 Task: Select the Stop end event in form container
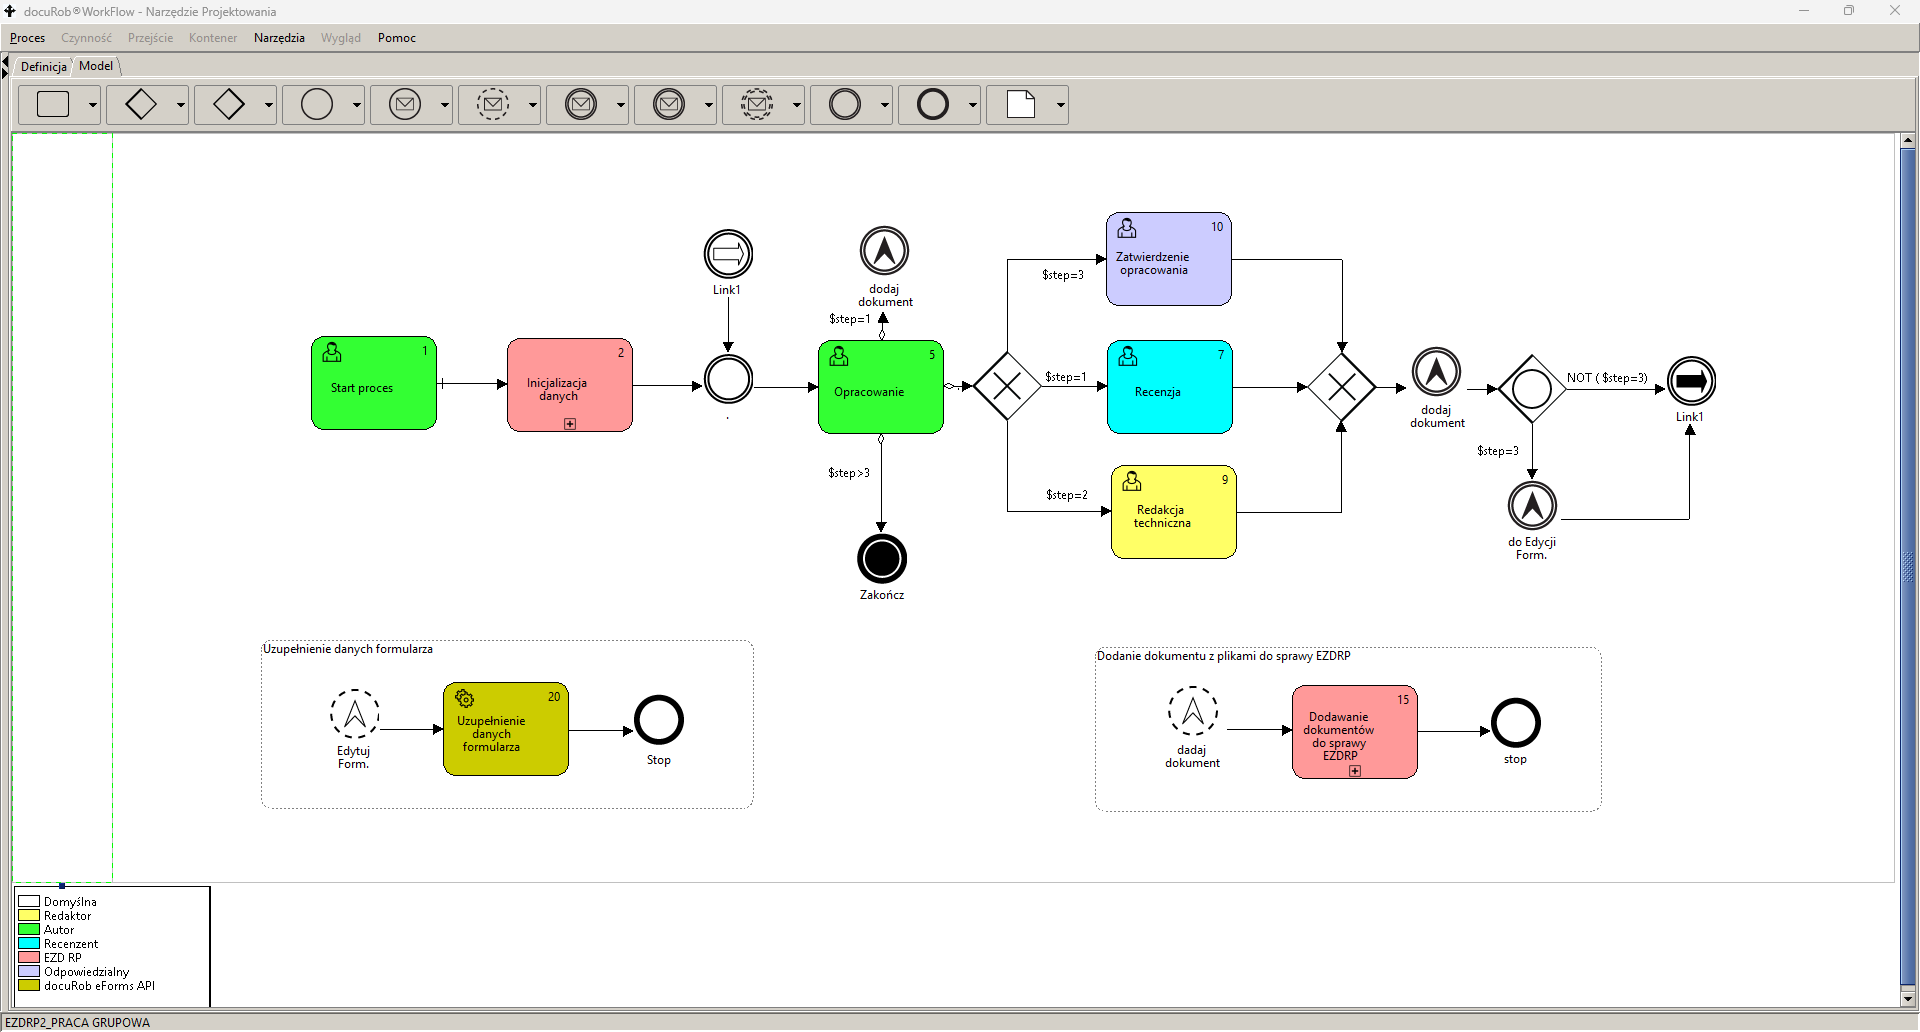pyautogui.click(x=659, y=720)
